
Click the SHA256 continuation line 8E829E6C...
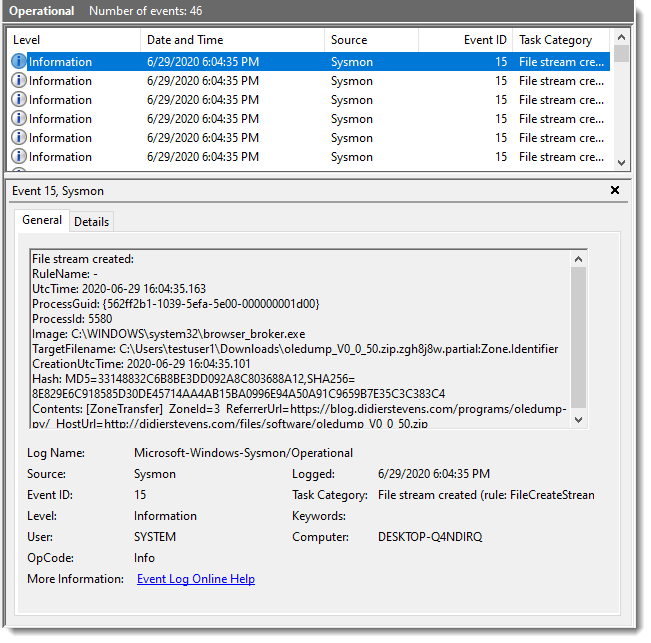(238, 394)
